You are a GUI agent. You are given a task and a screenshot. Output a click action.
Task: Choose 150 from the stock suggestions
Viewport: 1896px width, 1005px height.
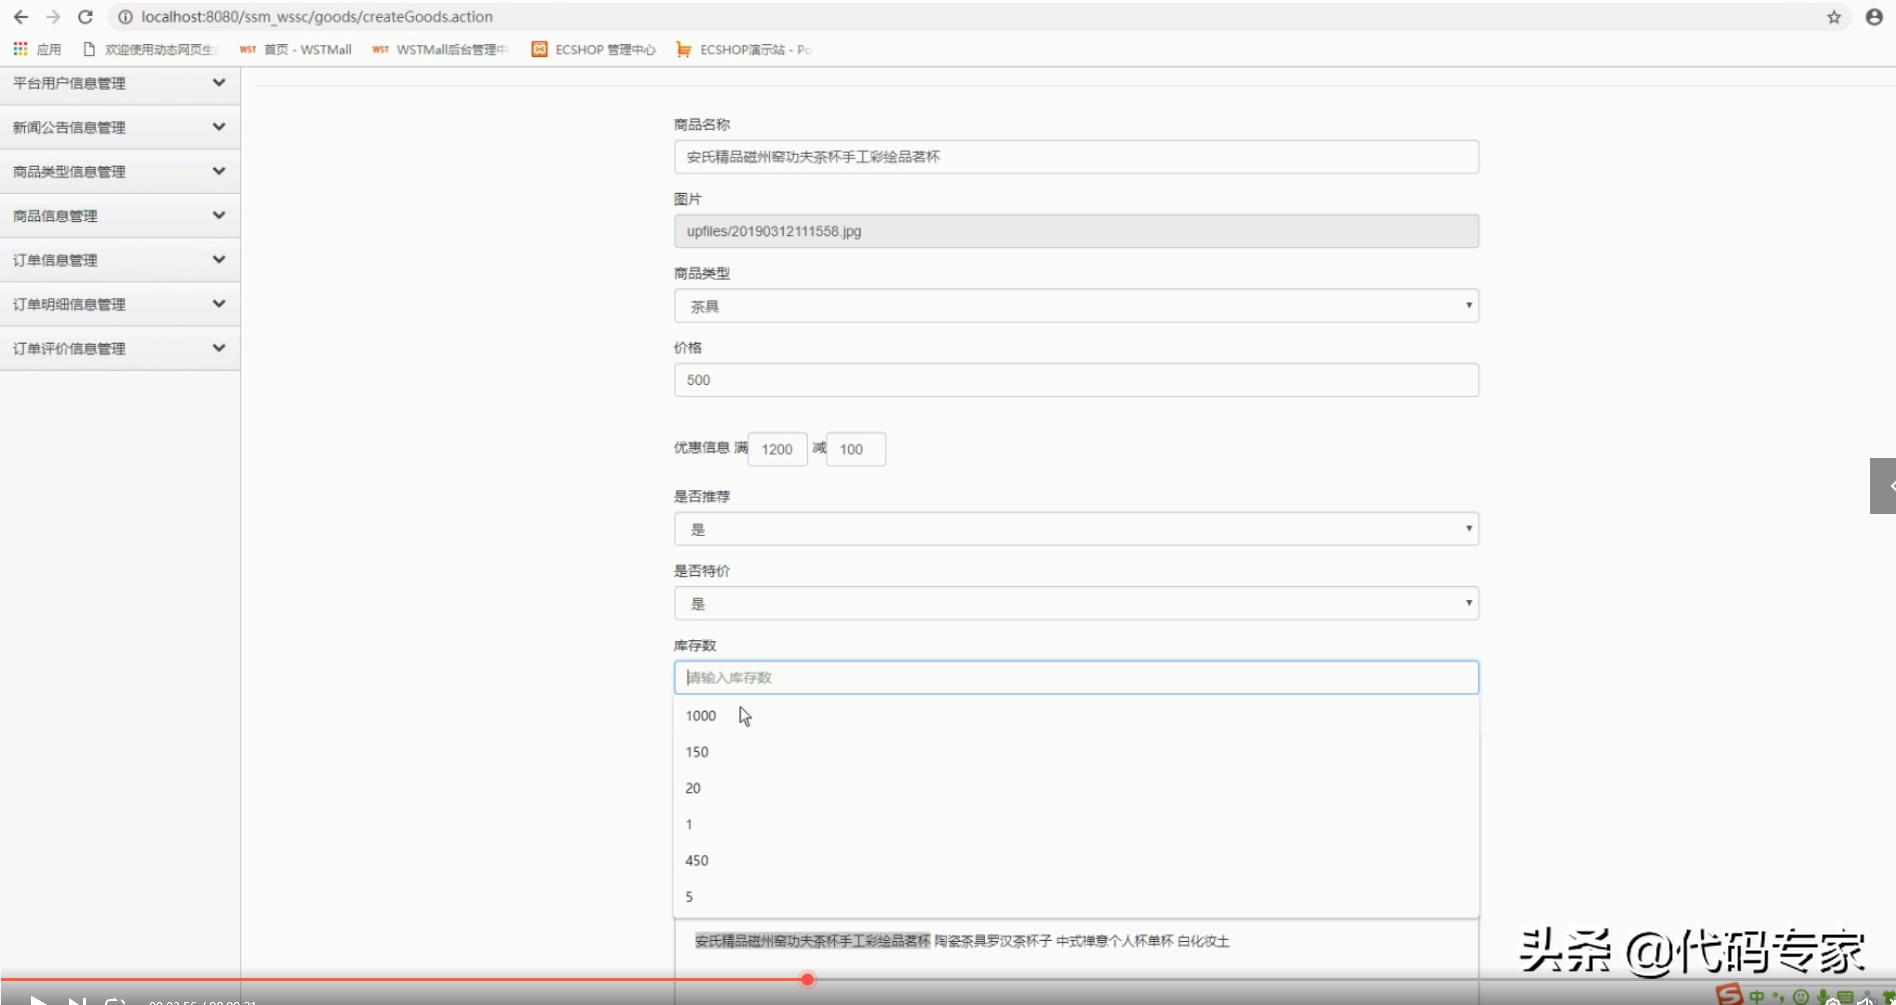(1076, 752)
